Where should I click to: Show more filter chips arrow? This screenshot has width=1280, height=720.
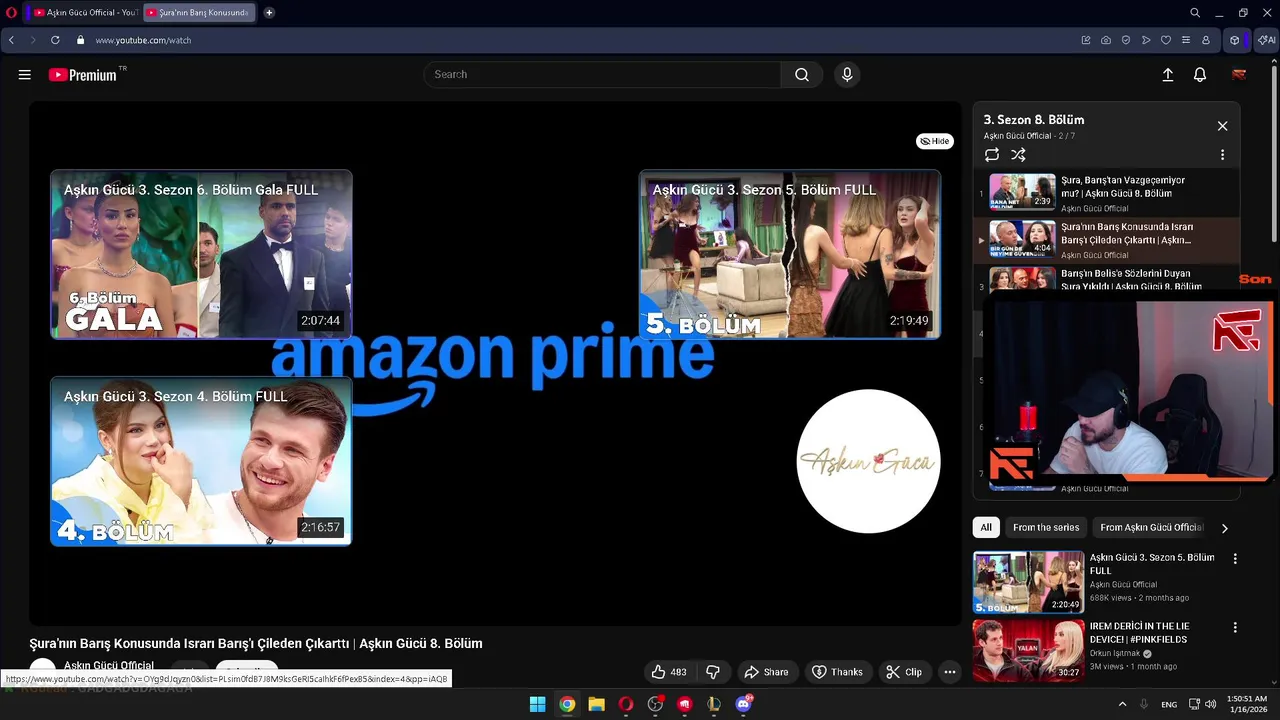[1224, 528]
